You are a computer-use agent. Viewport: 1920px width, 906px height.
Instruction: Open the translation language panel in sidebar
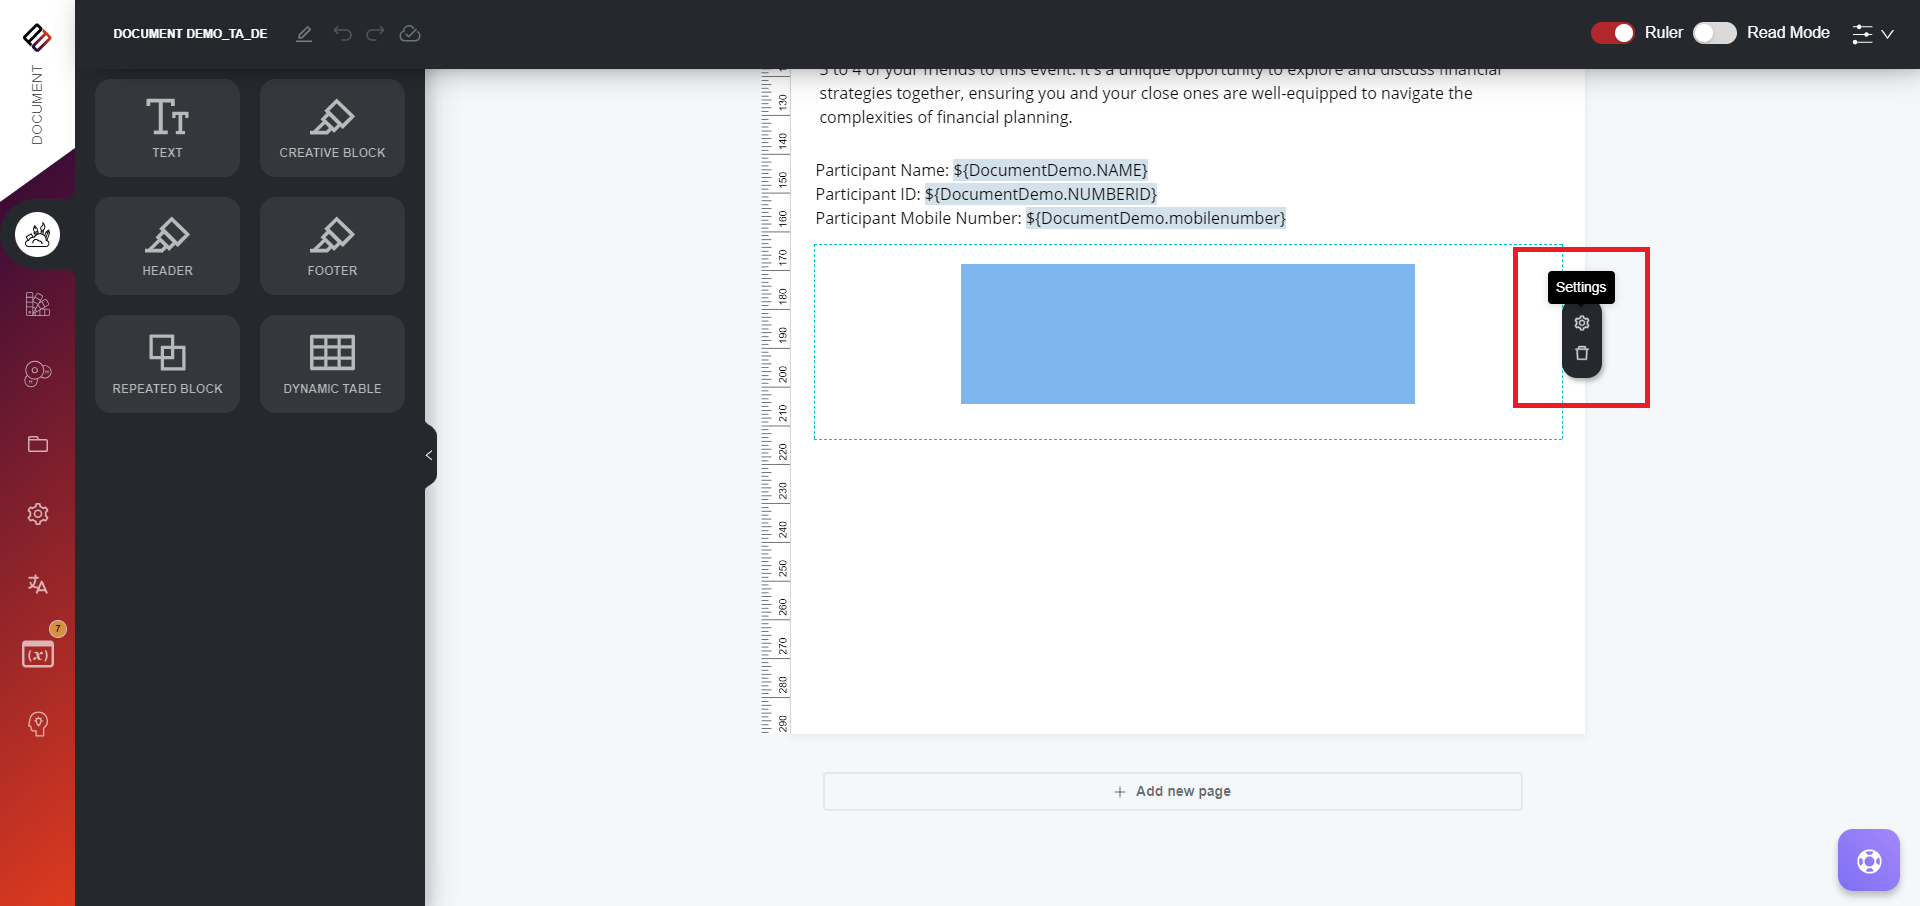(37, 584)
